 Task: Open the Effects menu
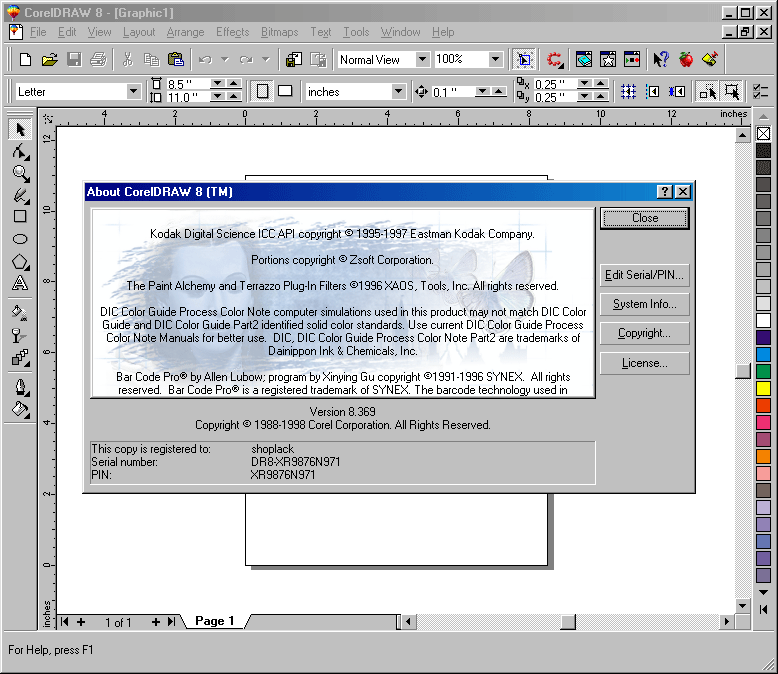(232, 32)
